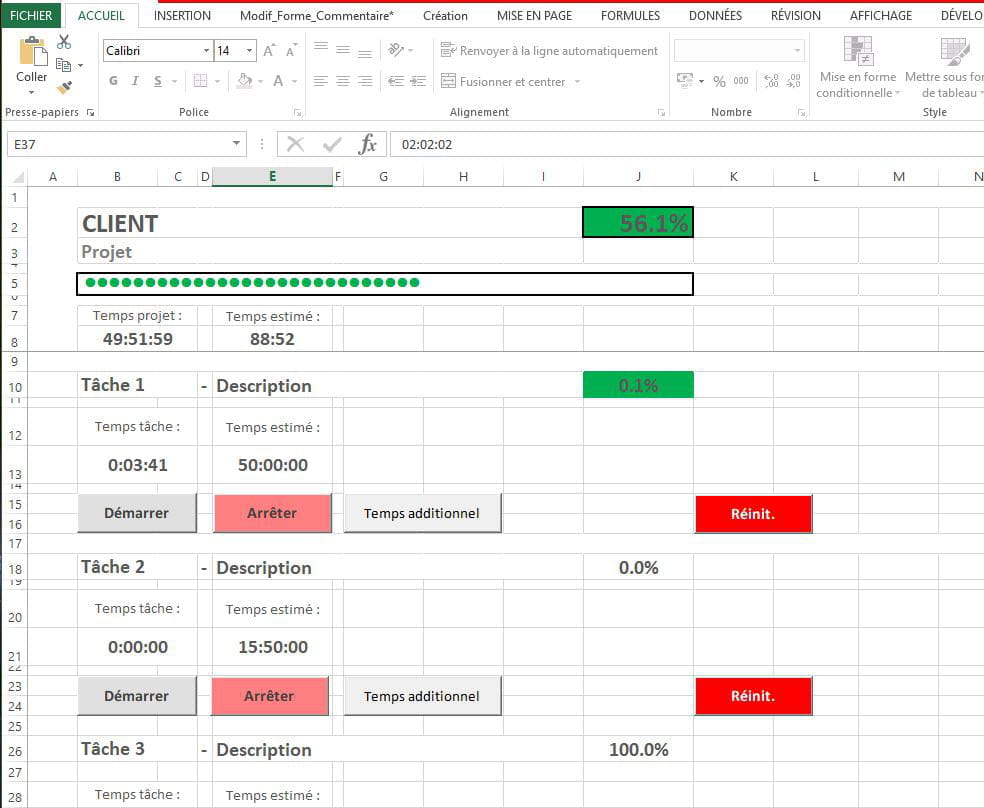Toggle italic formatting with the I button
The height and width of the screenshot is (808, 984).
click(x=135, y=81)
